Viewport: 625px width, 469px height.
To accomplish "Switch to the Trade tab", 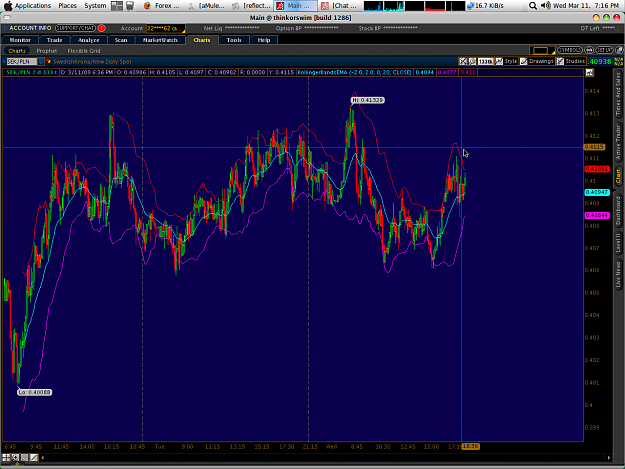I will tap(55, 40).
